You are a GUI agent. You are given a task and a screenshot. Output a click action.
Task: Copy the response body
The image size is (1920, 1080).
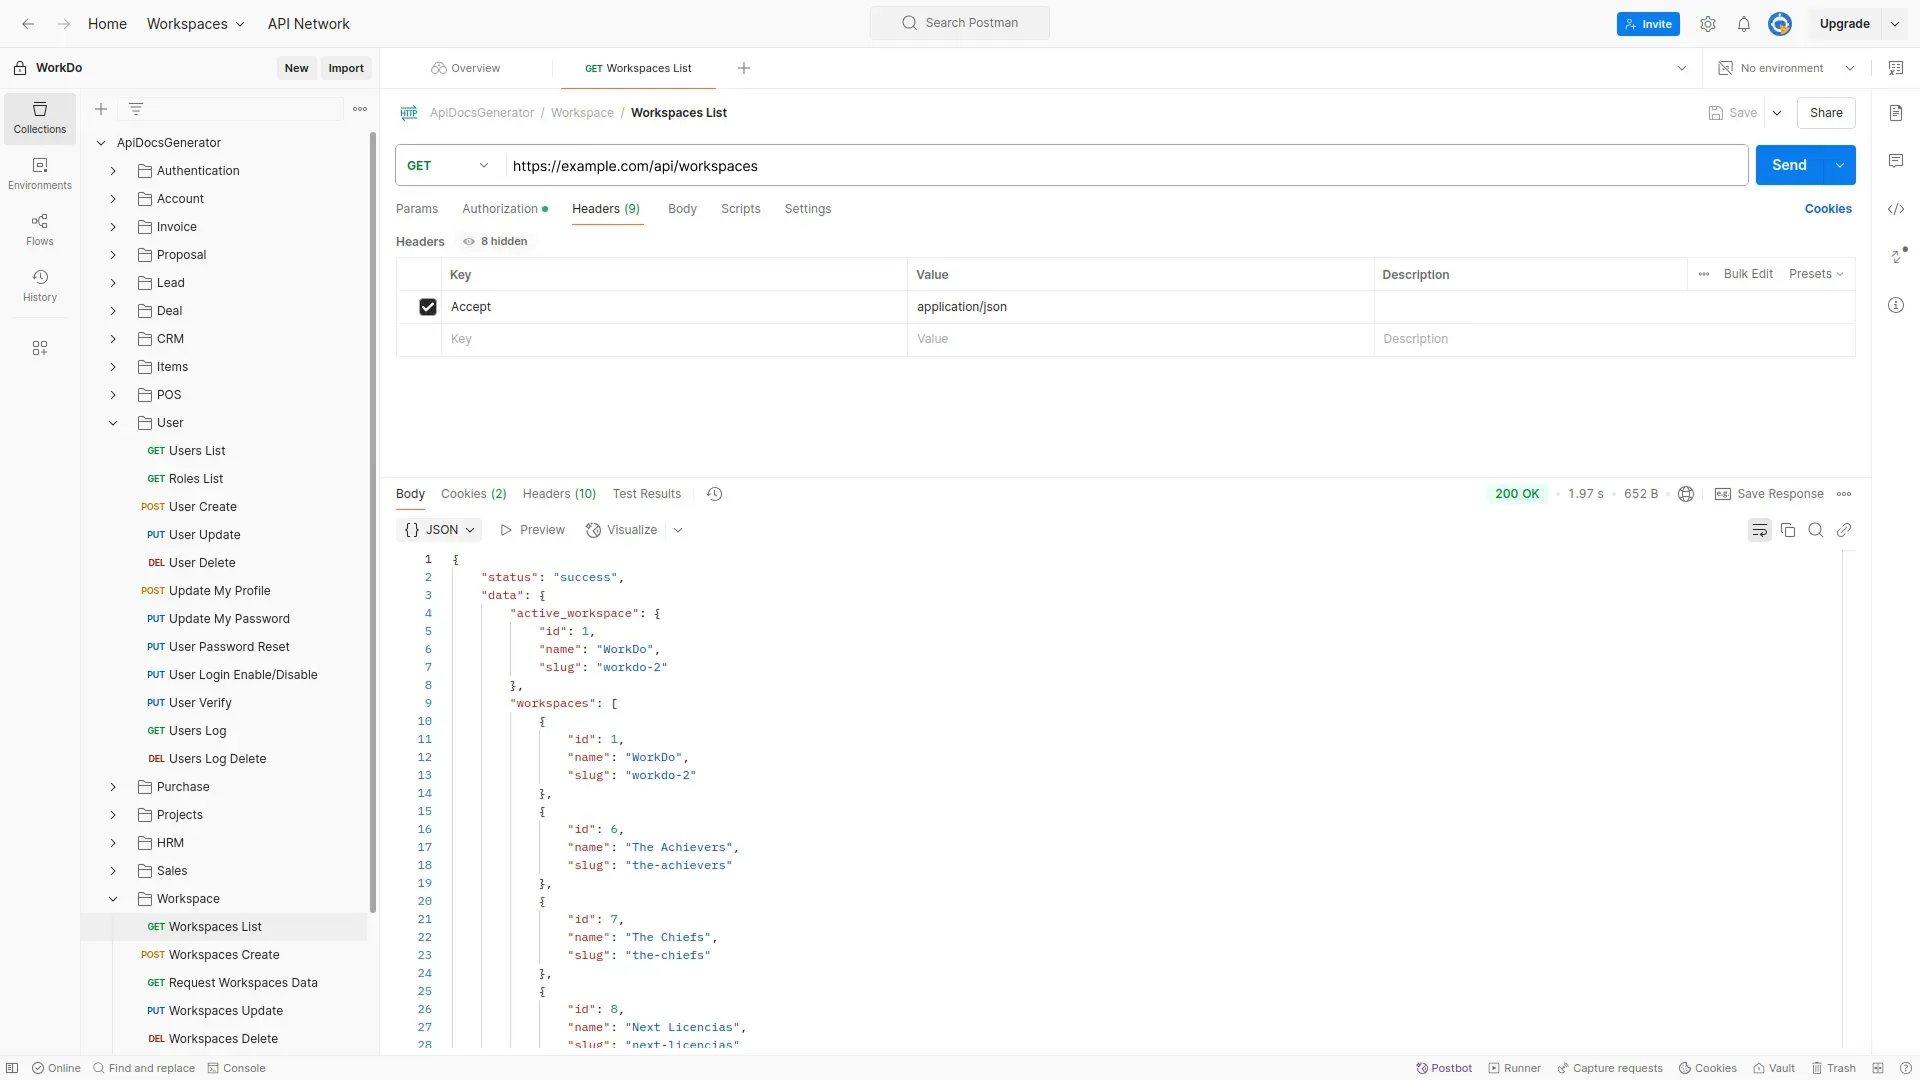click(1787, 530)
